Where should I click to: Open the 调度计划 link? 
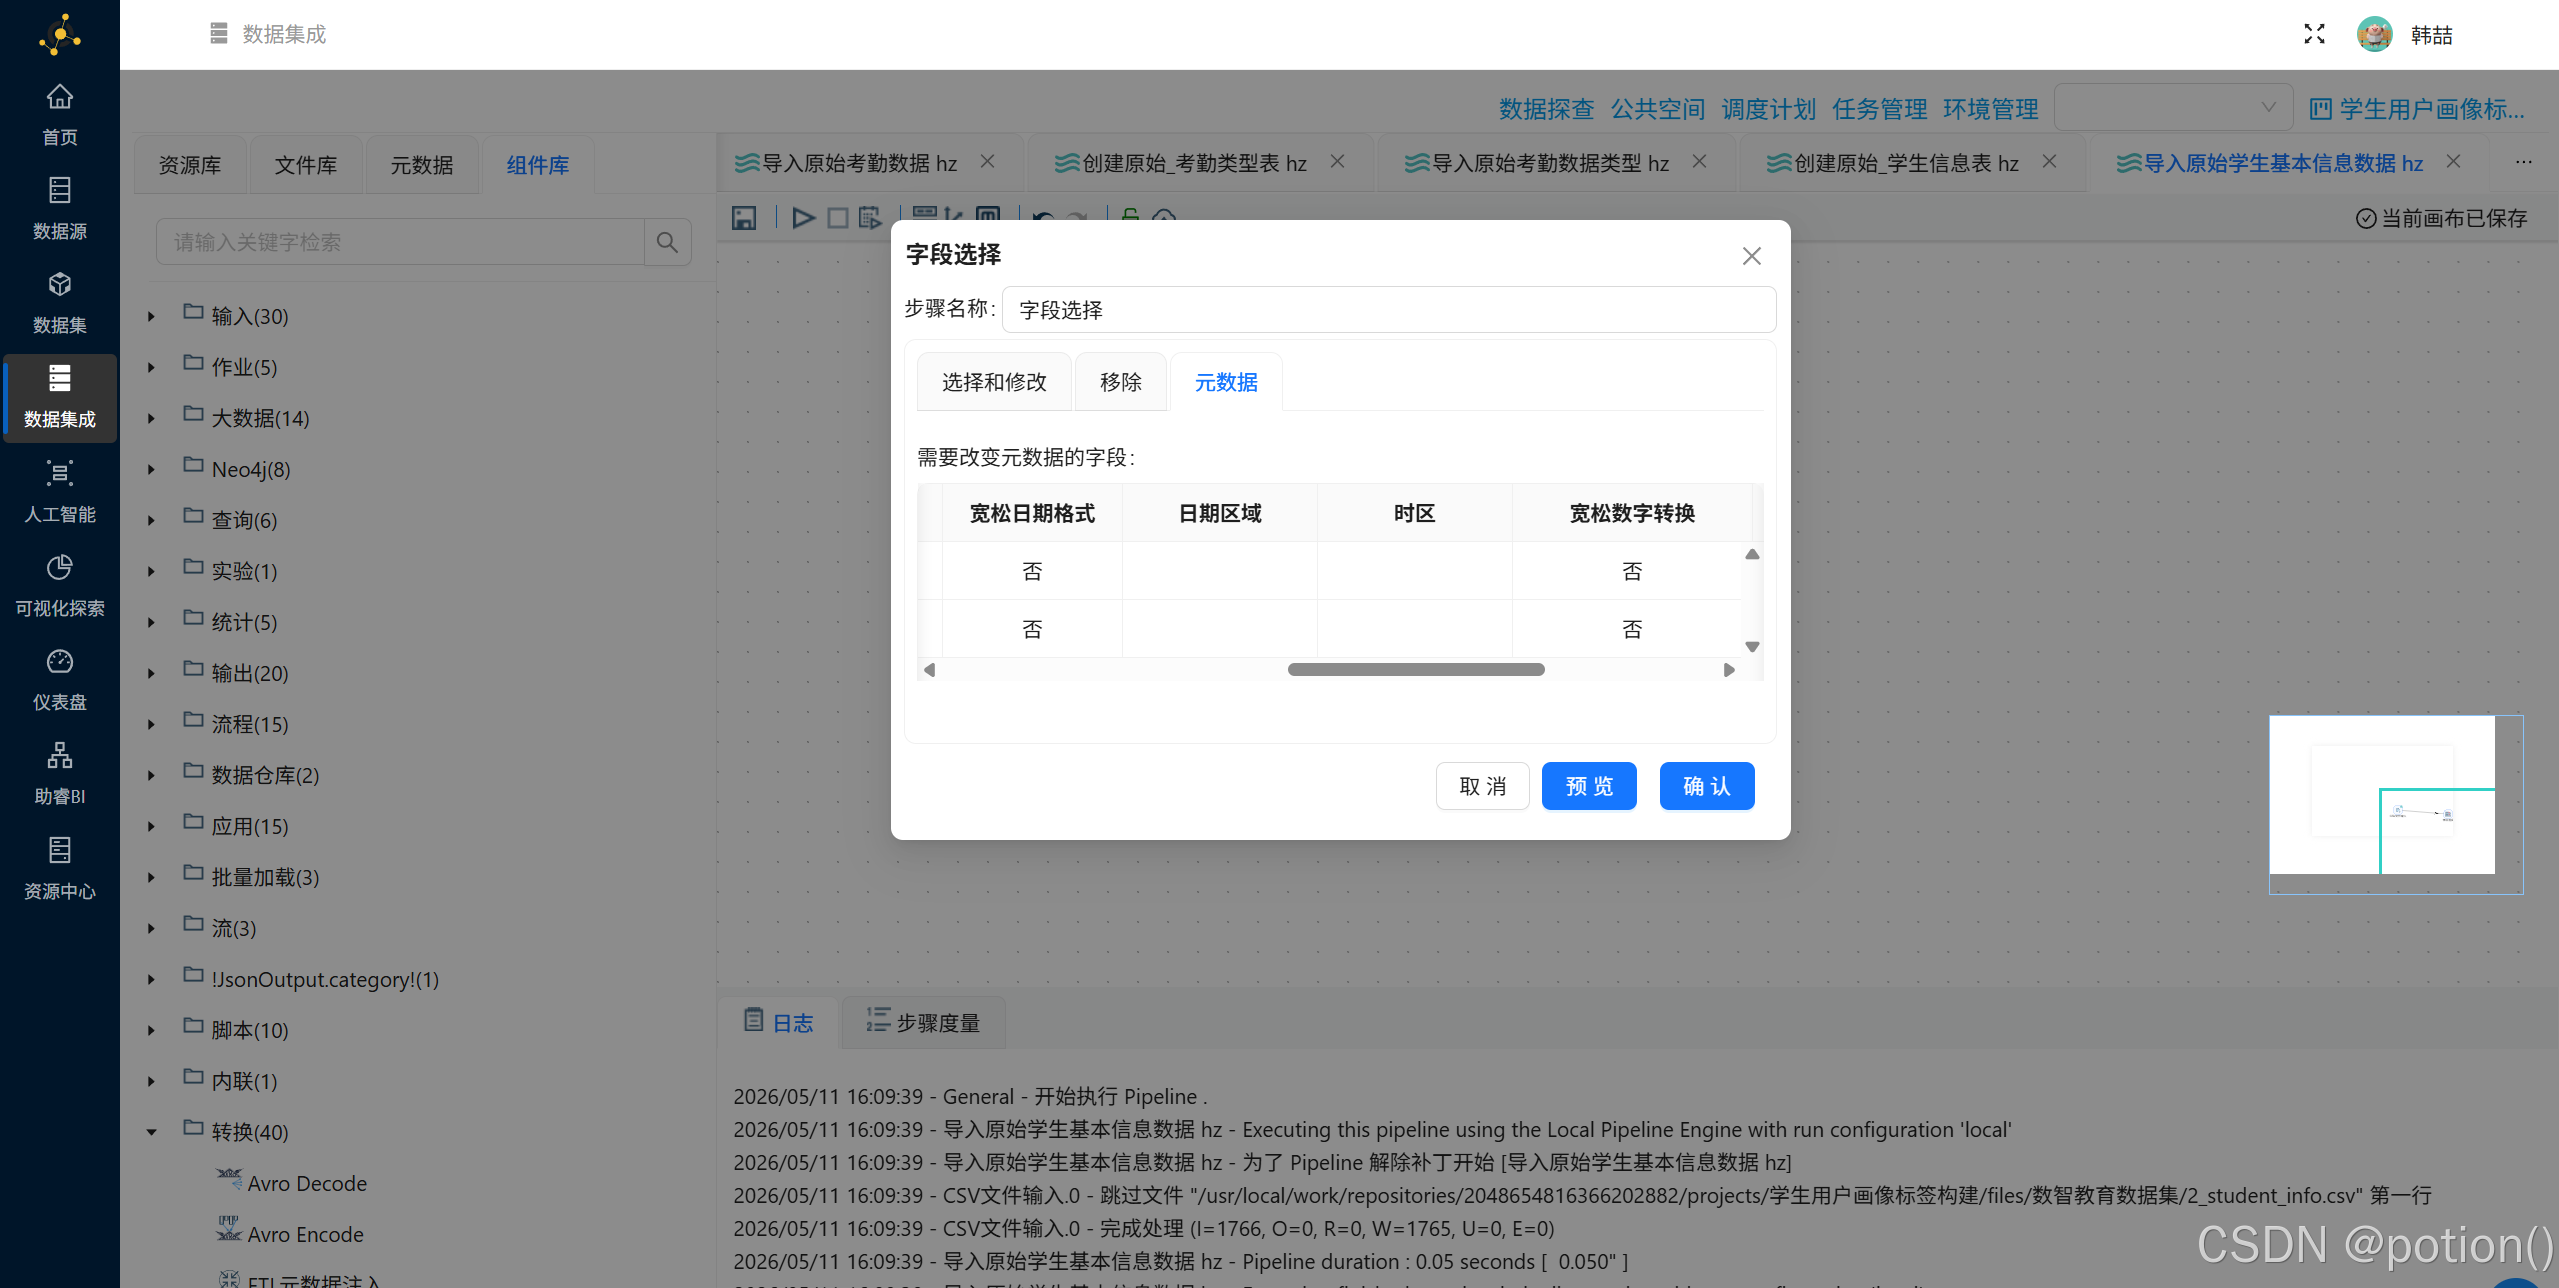[x=1768, y=109]
